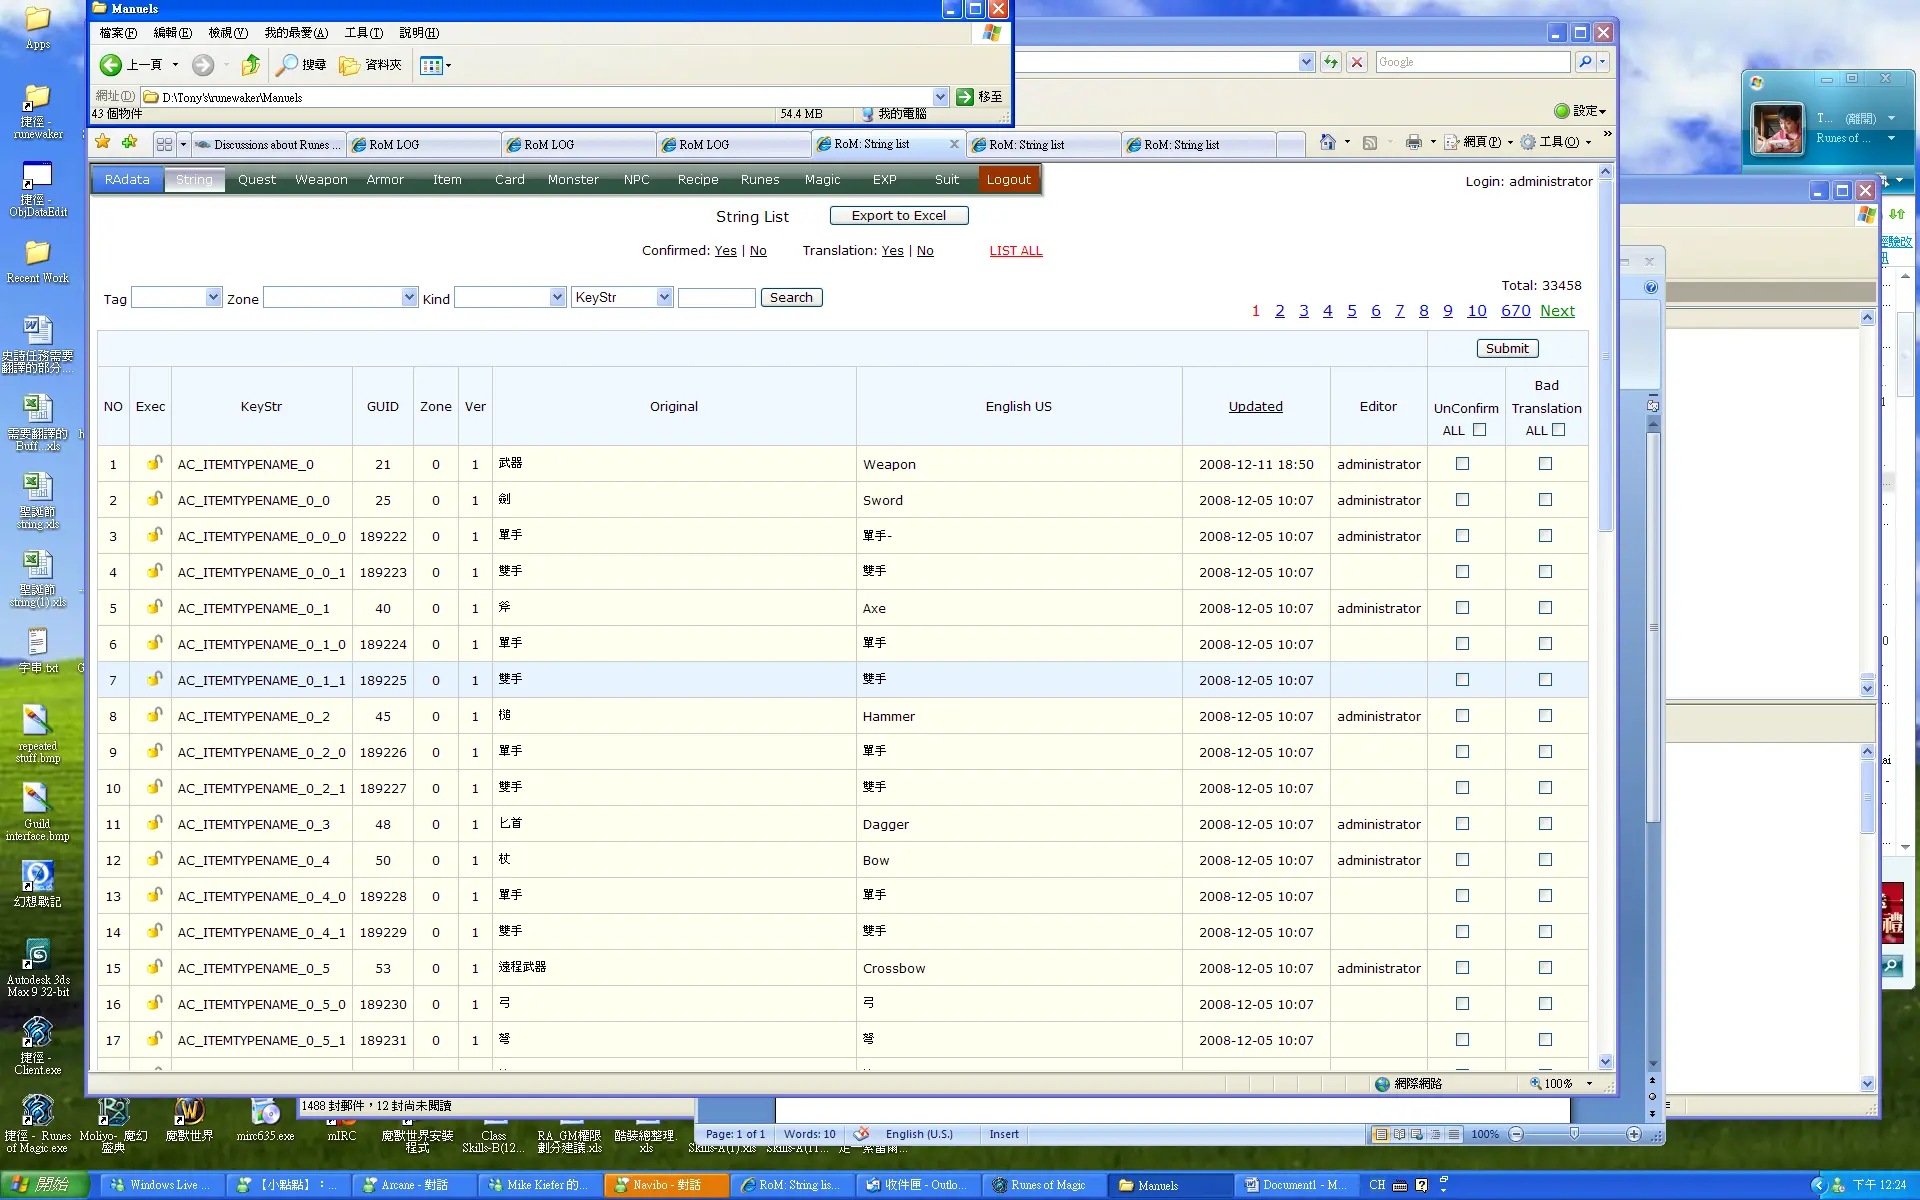This screenshot has width=1920, height=1200.
Task: Open the Manuels window's fourth menu
Action: pos(295,33)
